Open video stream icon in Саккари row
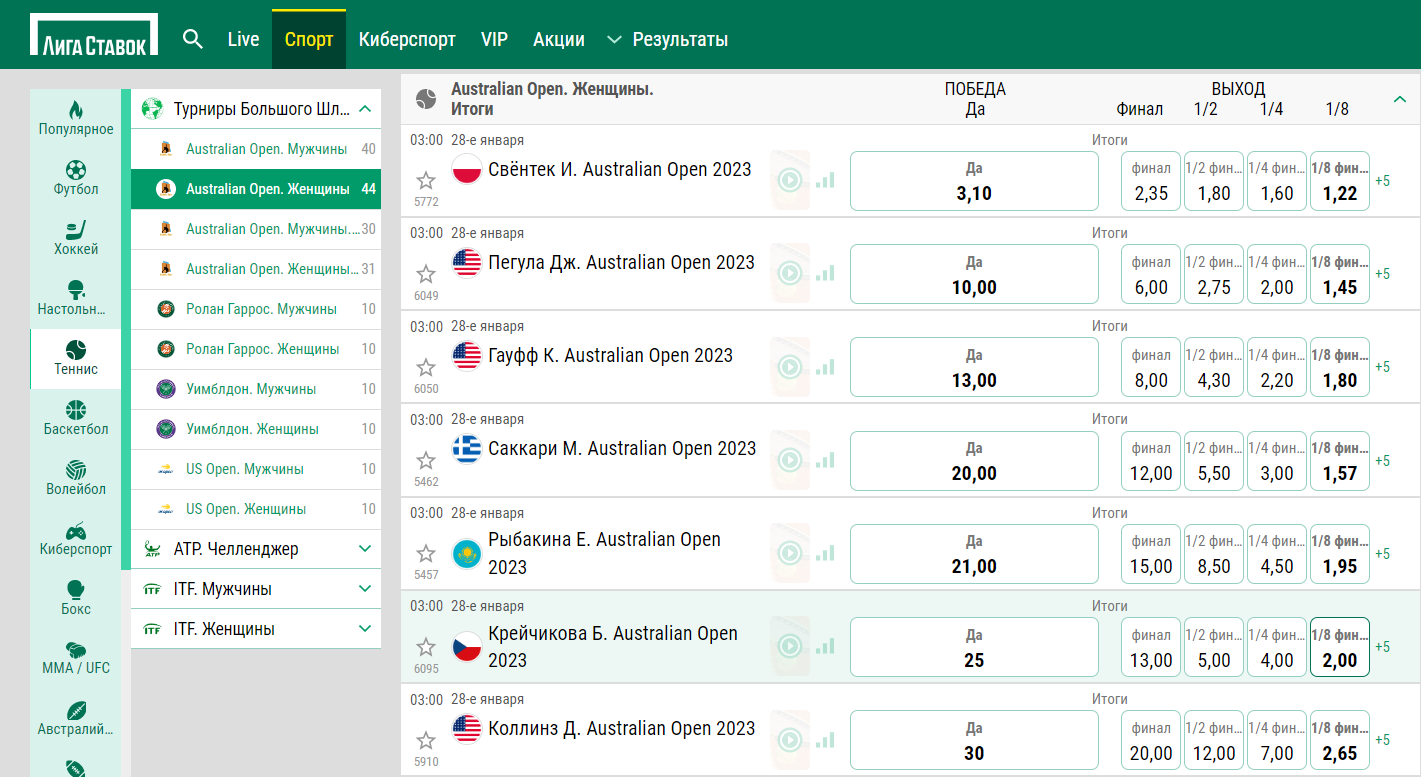This screenshot has height=777, width=1421. [x=791, y=460]
